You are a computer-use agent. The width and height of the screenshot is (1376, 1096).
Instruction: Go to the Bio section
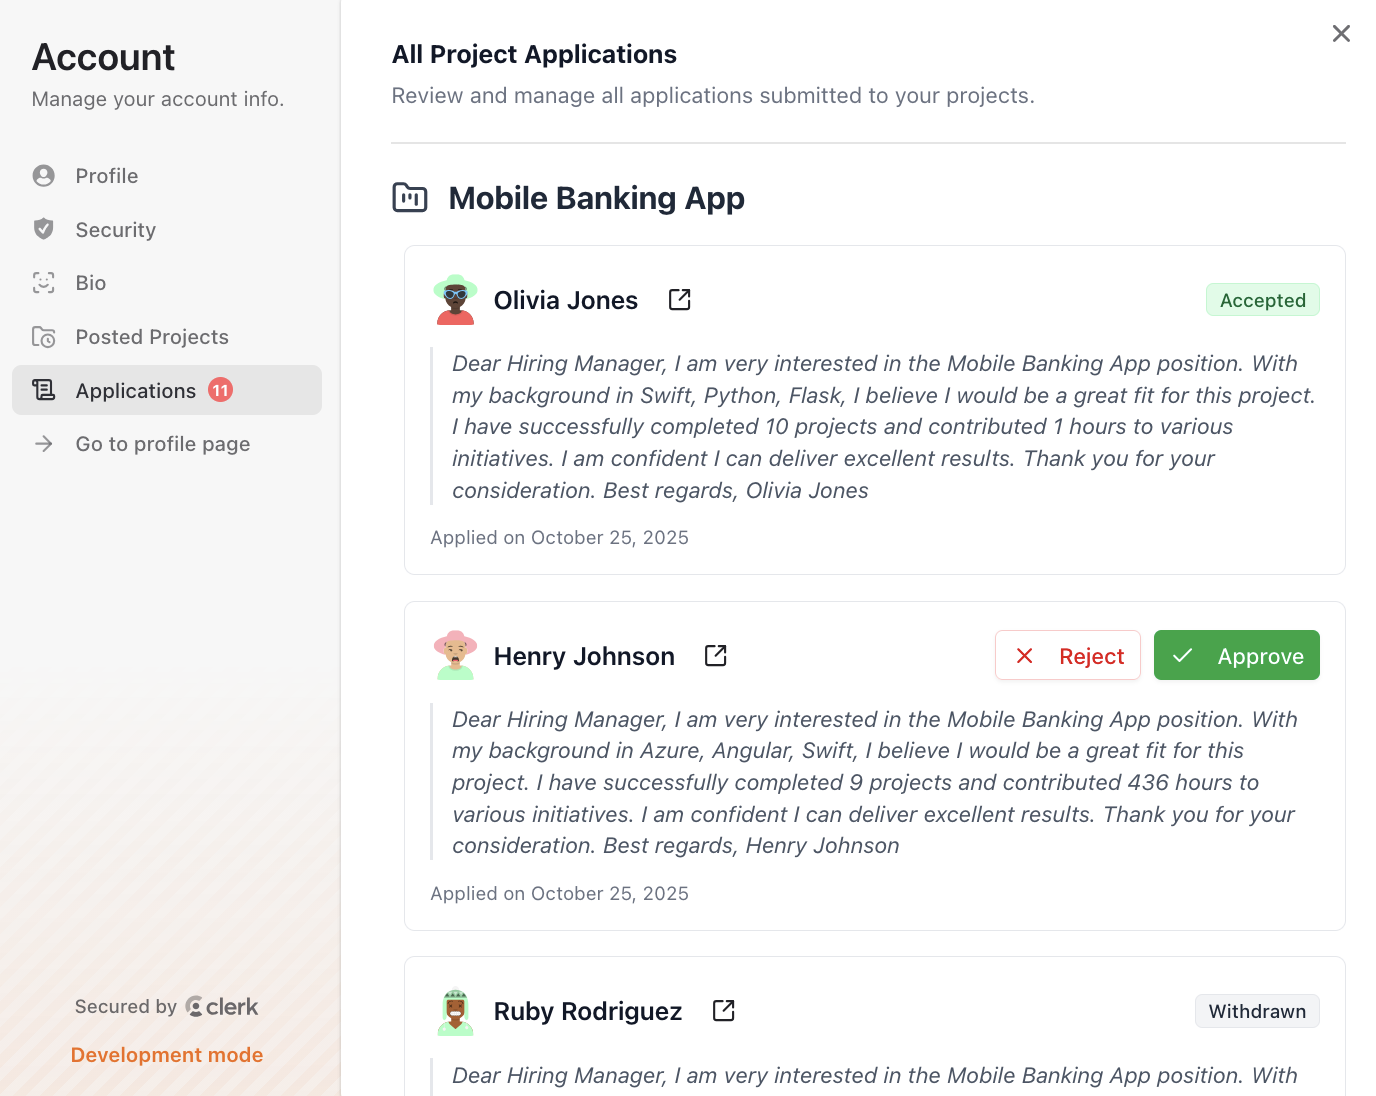coord(91,283)
